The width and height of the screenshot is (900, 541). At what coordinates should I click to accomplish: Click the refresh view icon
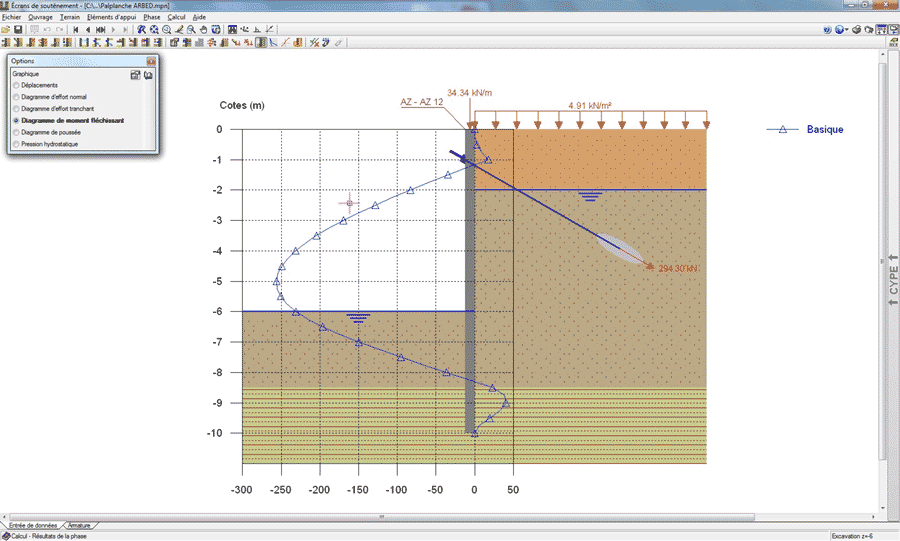click(x=216, y=29)
